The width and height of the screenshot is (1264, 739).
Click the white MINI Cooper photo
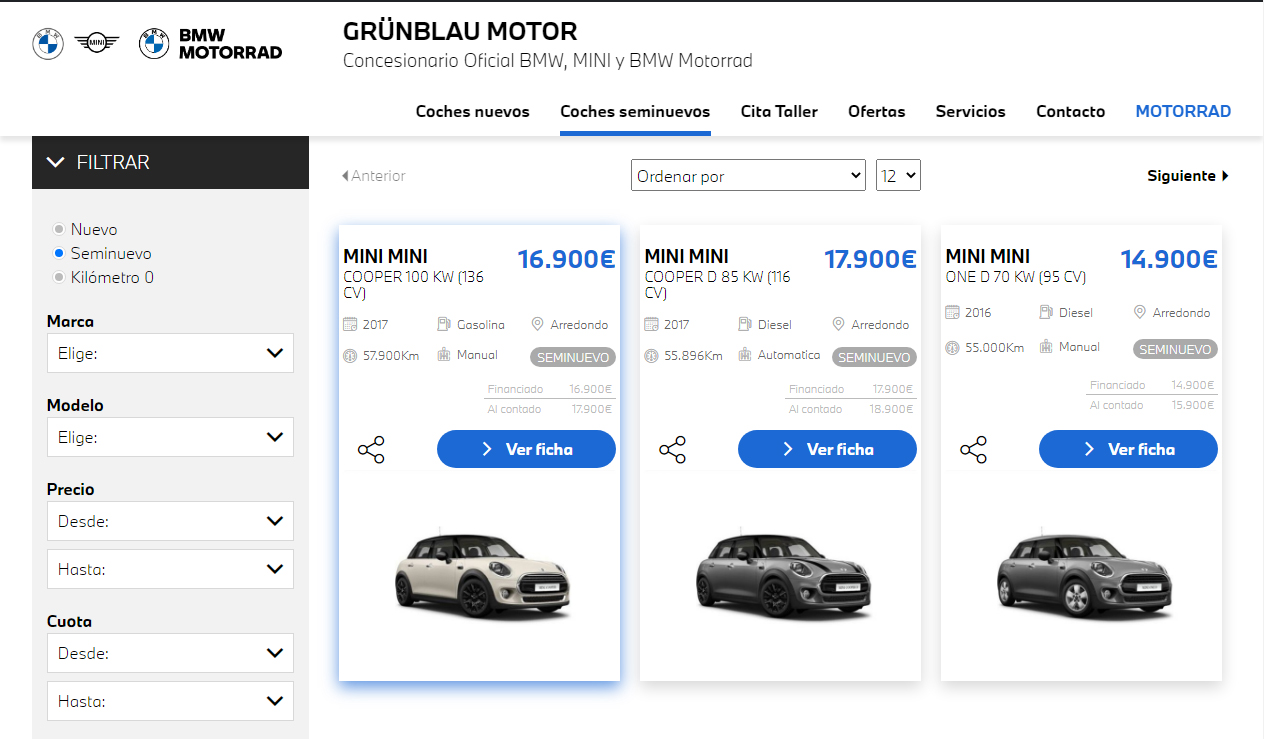click(481, 573)
